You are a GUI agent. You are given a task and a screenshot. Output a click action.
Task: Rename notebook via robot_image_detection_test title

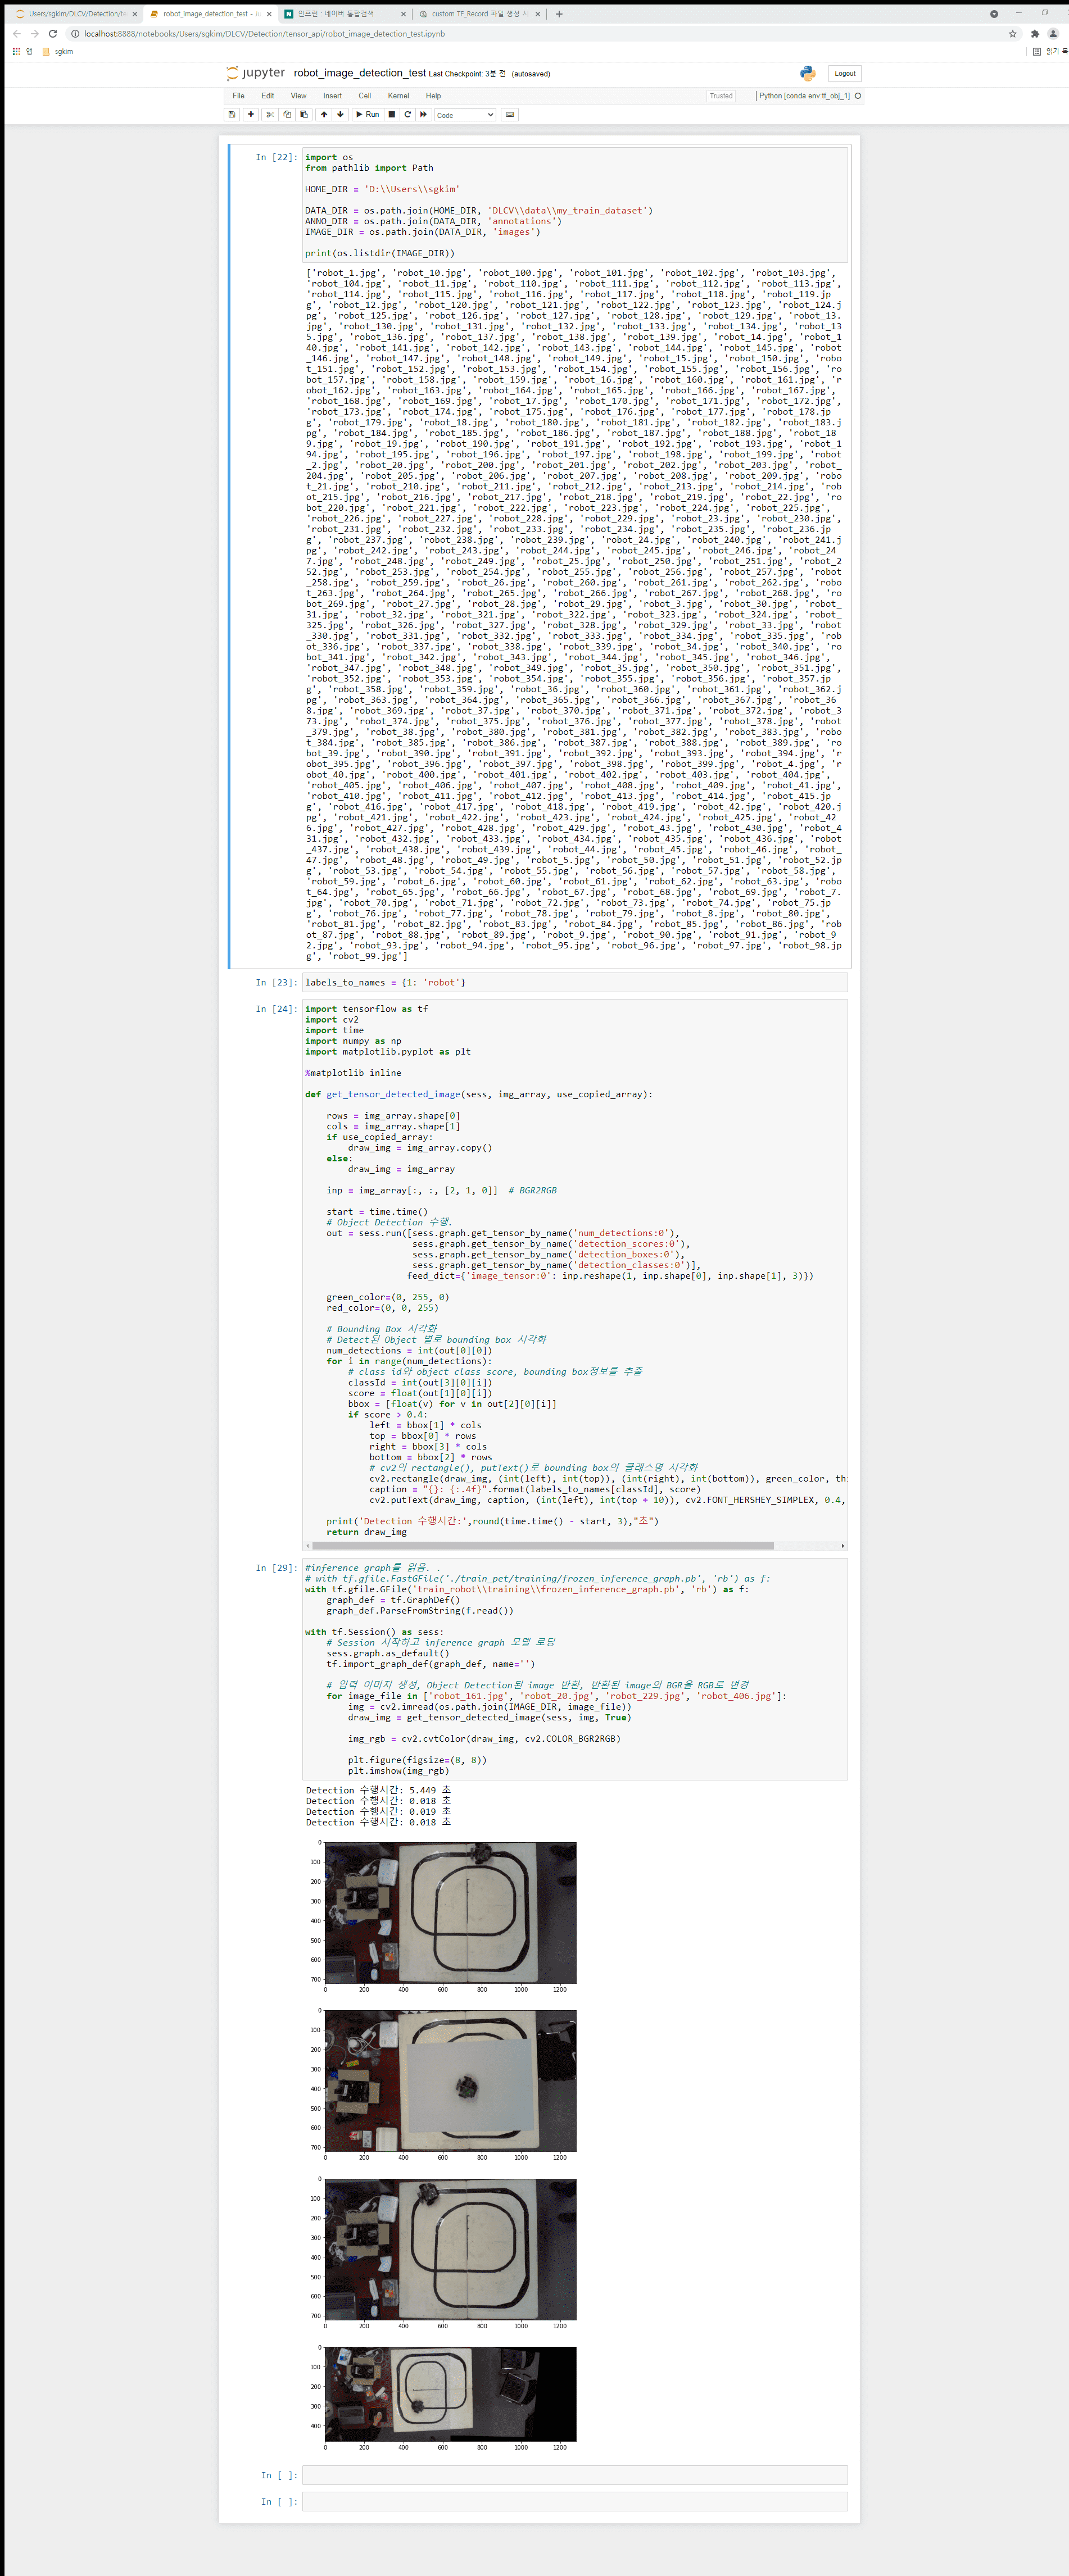click(x=360, y=73)
